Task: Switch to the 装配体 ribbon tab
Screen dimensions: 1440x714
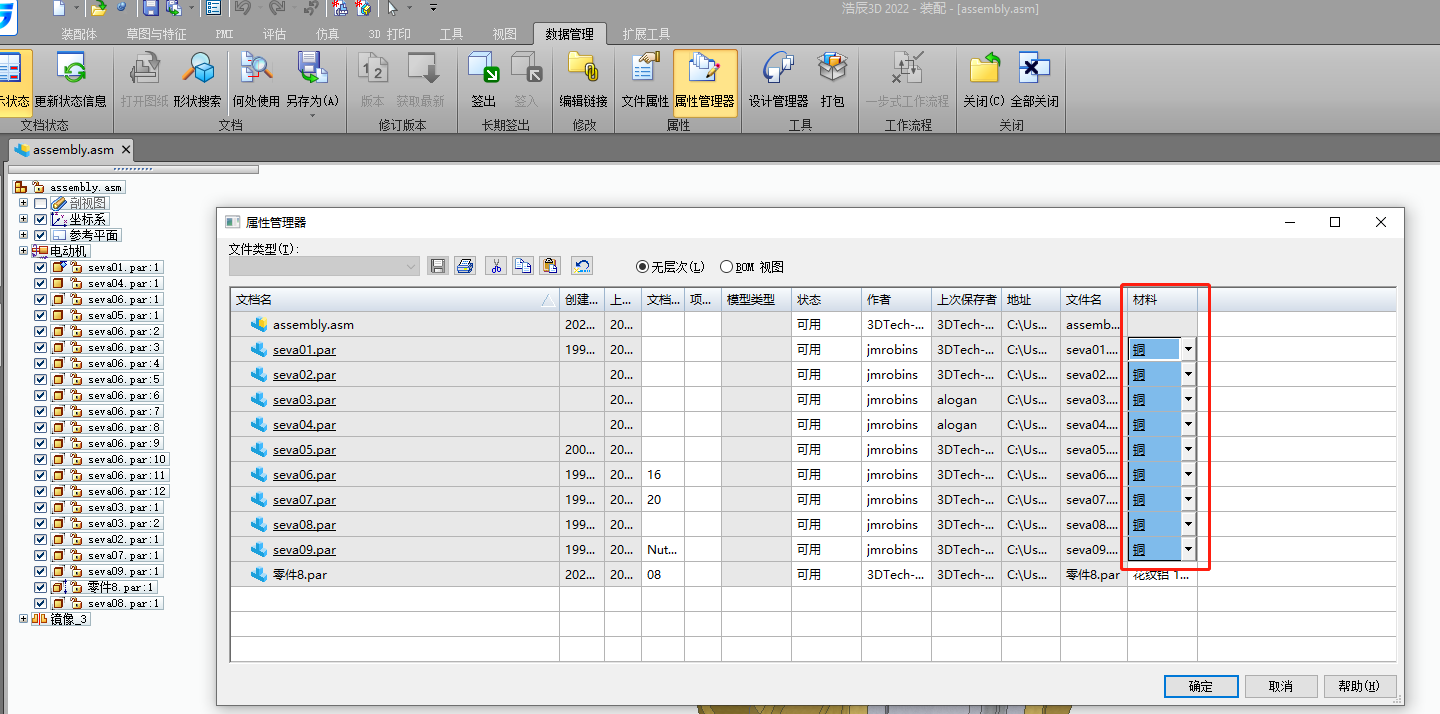Action: (x=79, y=34)
